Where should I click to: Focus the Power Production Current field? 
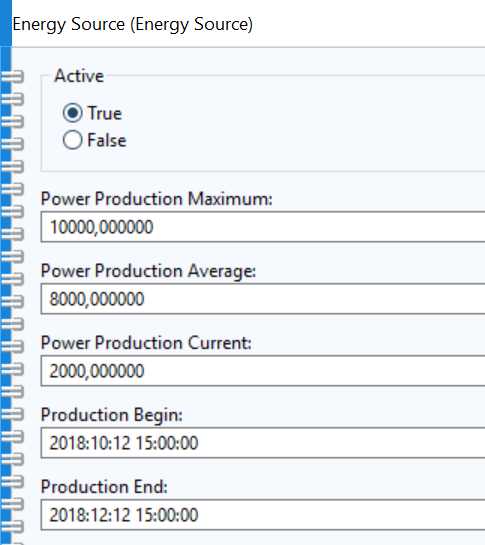pyautogui.click(x=263, y=371)
